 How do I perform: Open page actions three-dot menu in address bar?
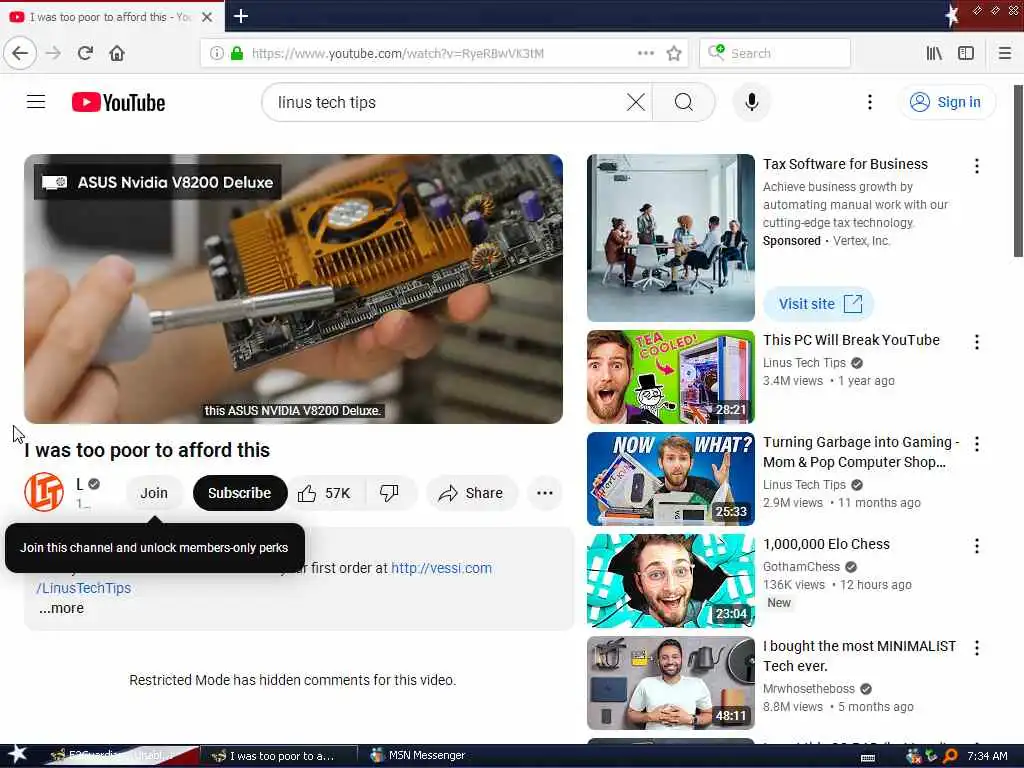(x=645, y=53)
